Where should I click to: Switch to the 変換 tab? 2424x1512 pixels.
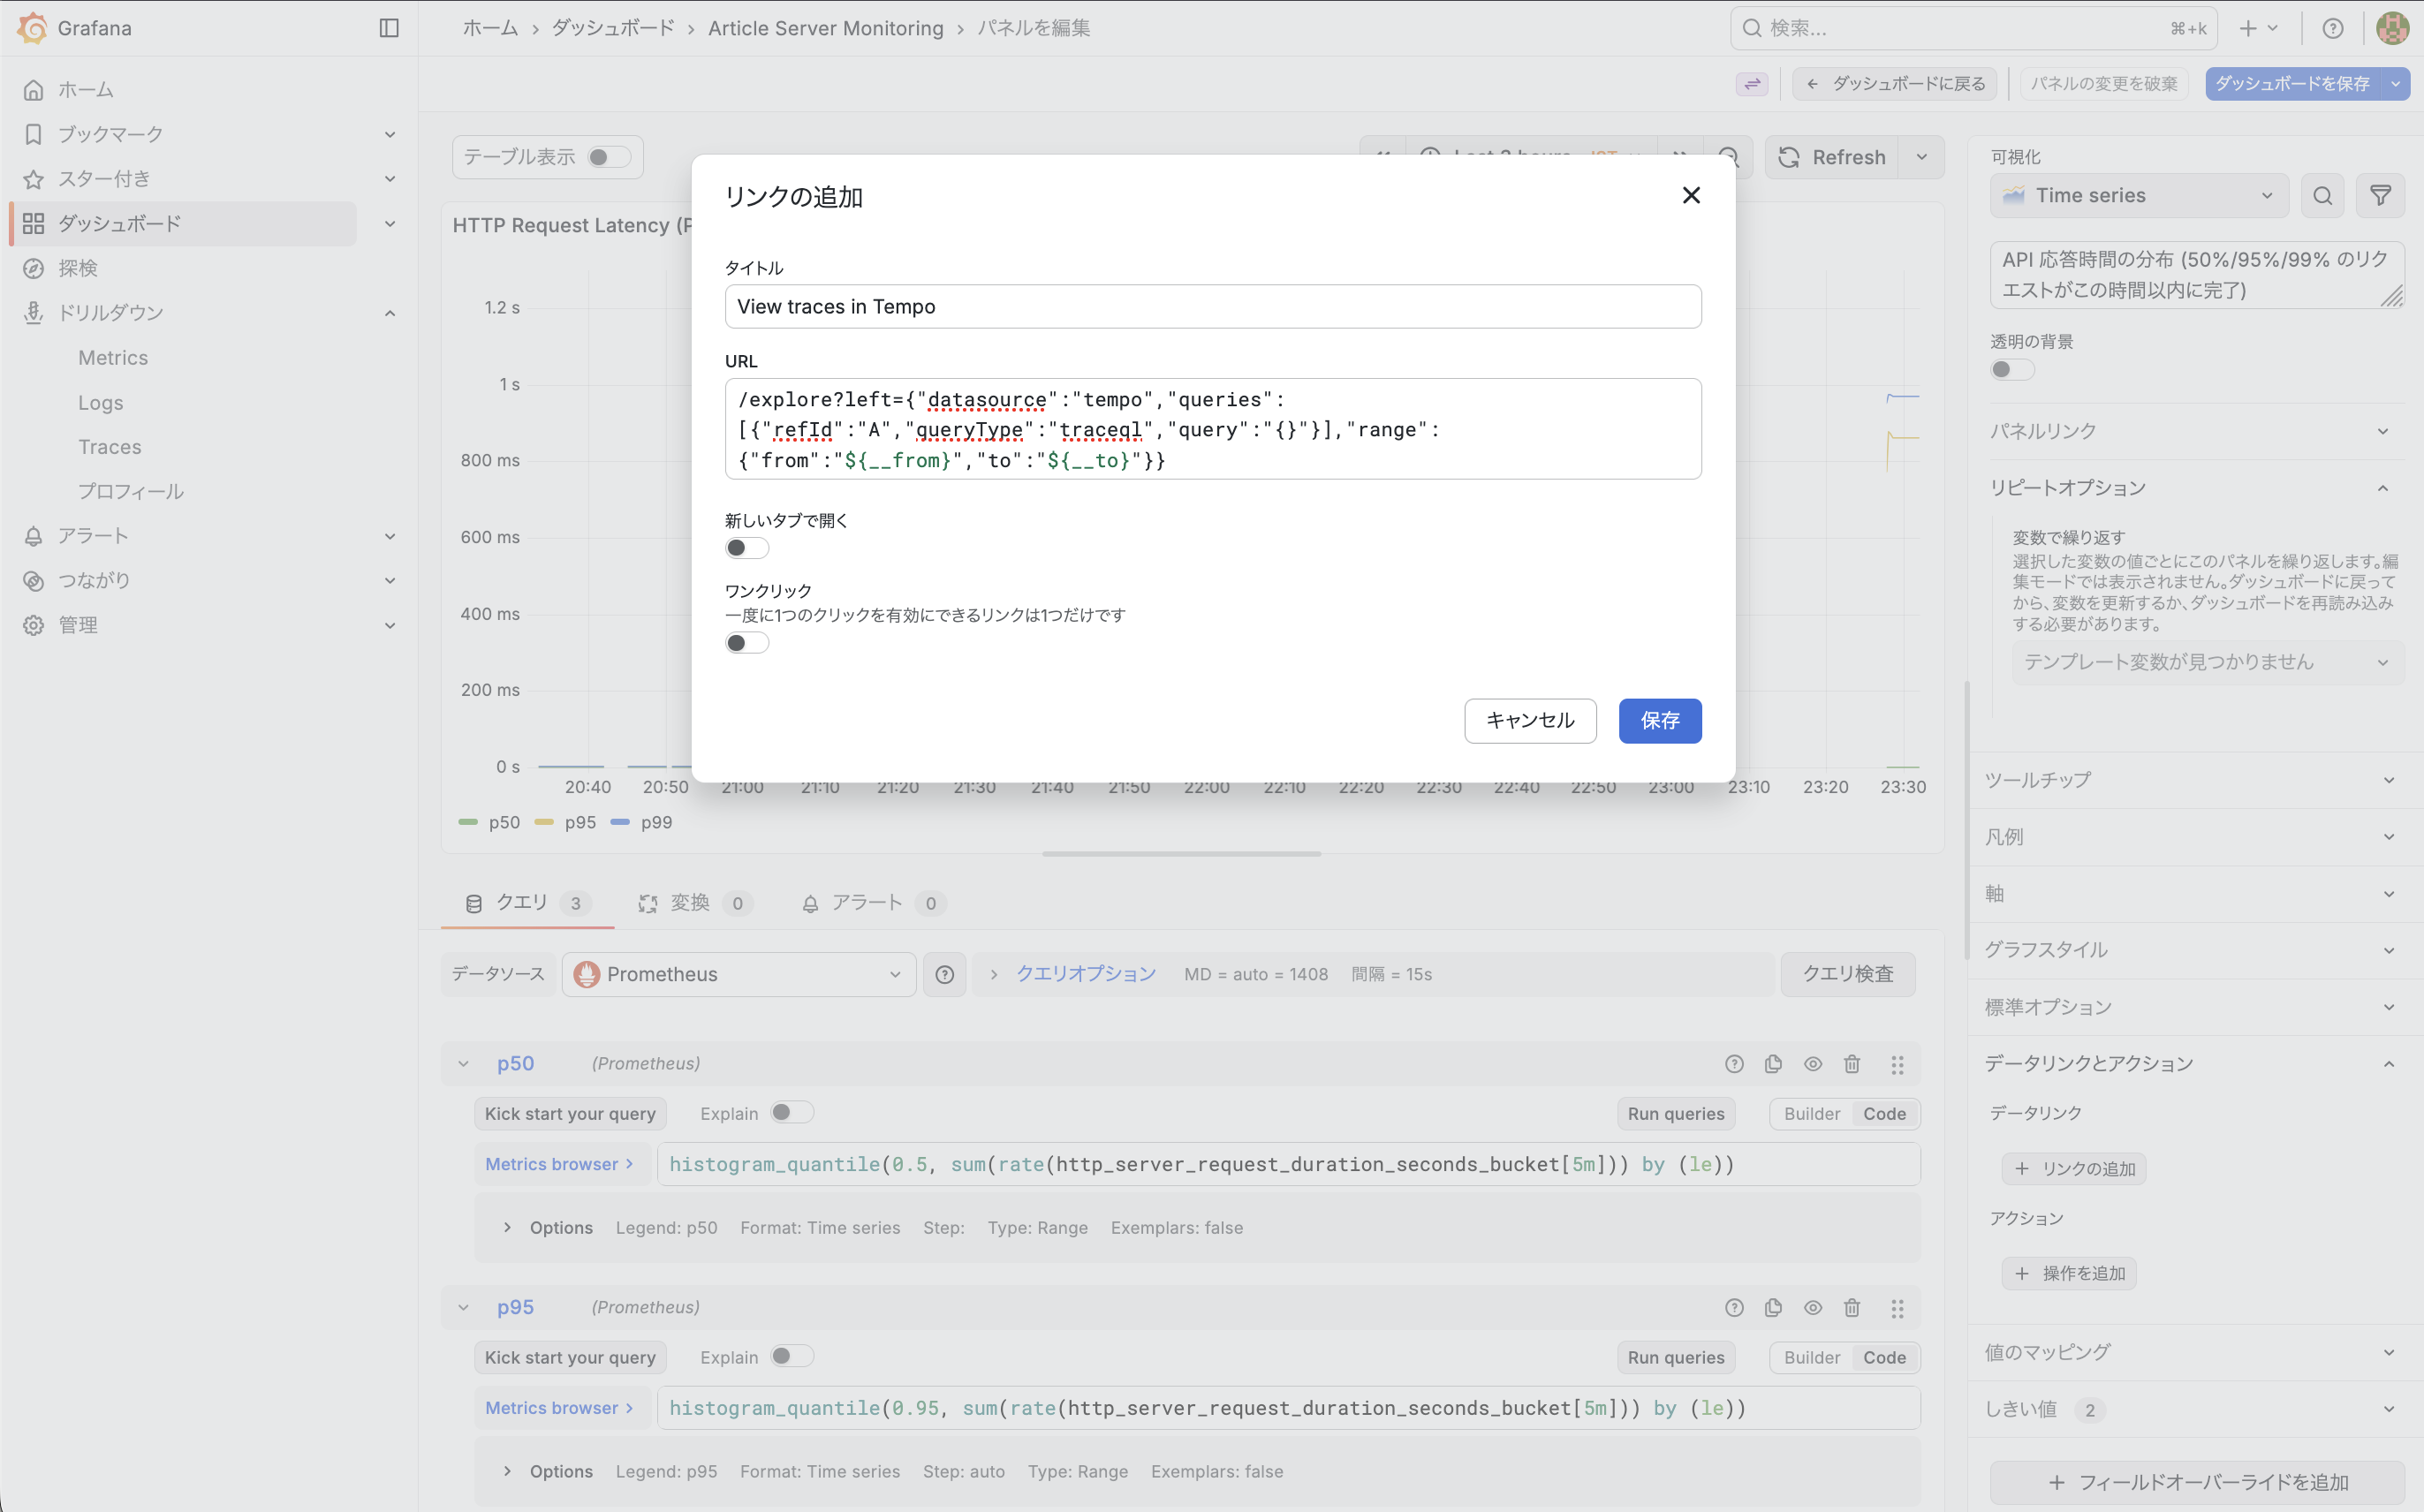pyautogui.click(x=690, y=903)
